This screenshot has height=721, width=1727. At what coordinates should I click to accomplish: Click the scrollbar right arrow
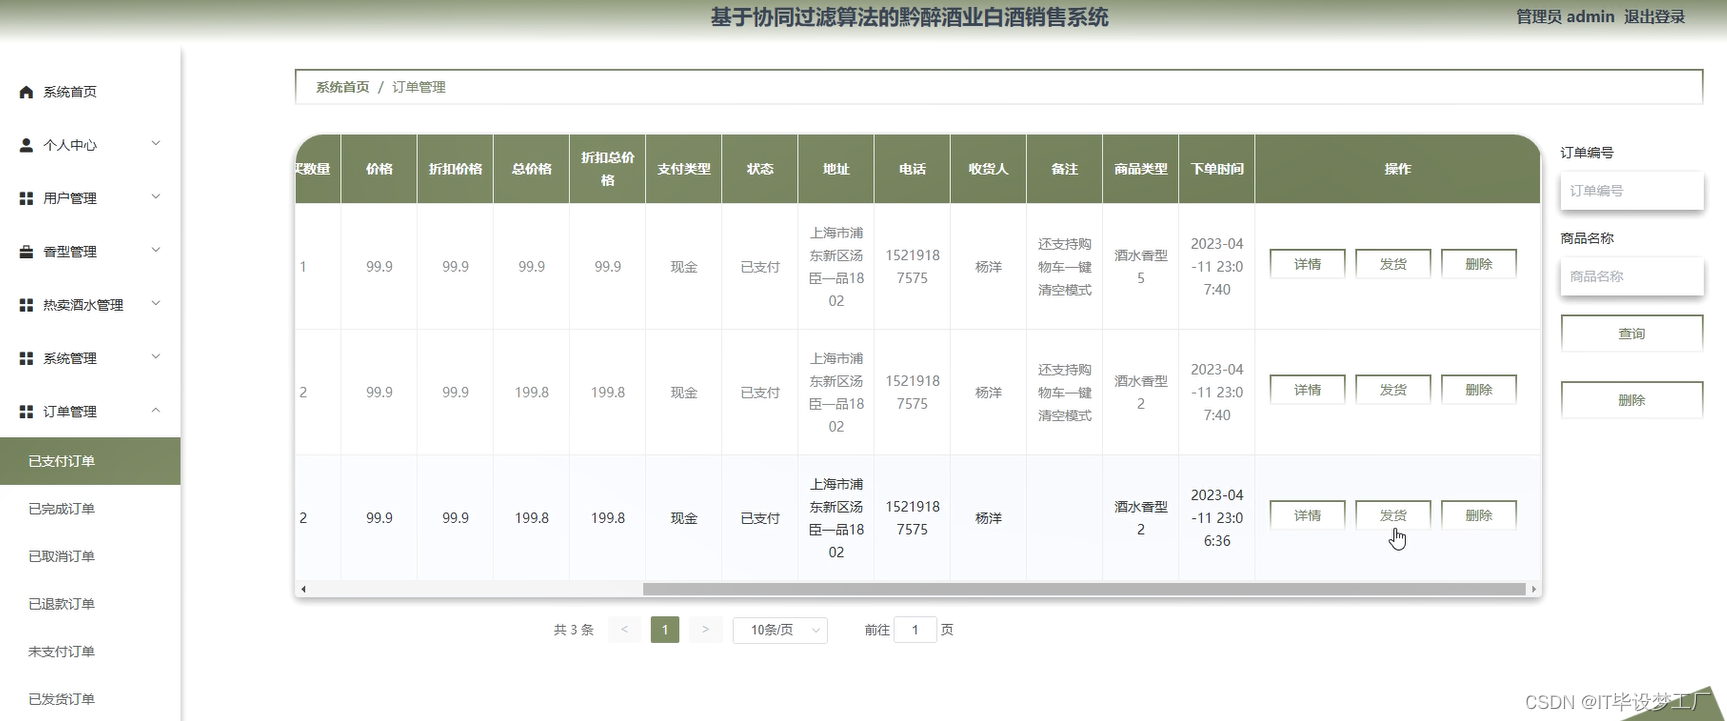1533,589
